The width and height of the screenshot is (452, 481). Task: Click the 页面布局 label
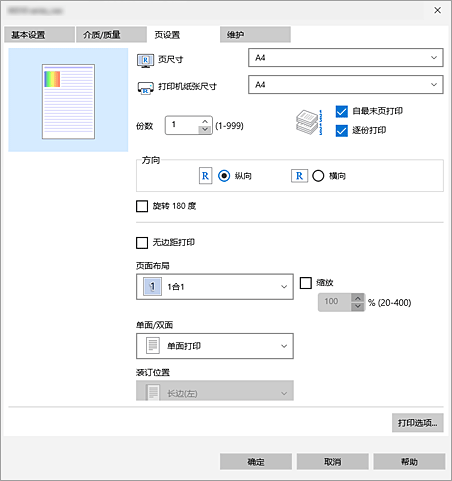[153, 266]
